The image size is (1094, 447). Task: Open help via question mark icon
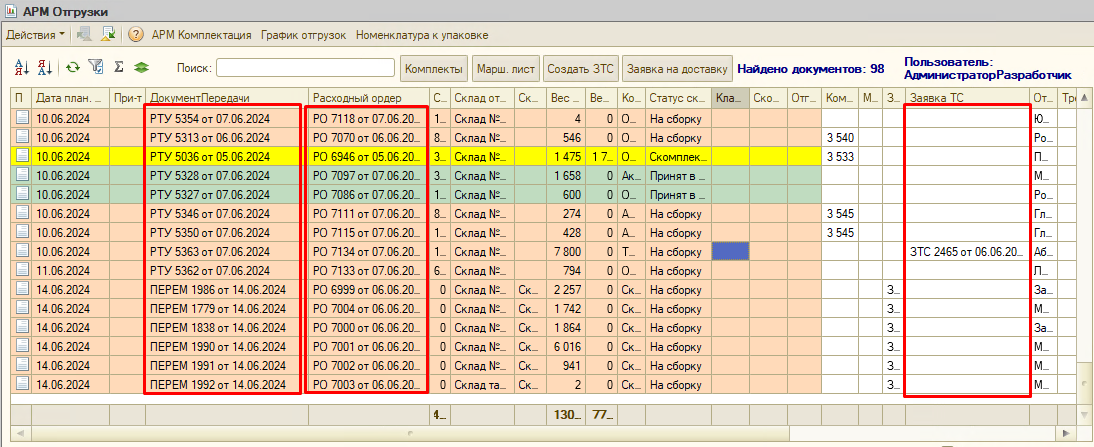[136, 34]
